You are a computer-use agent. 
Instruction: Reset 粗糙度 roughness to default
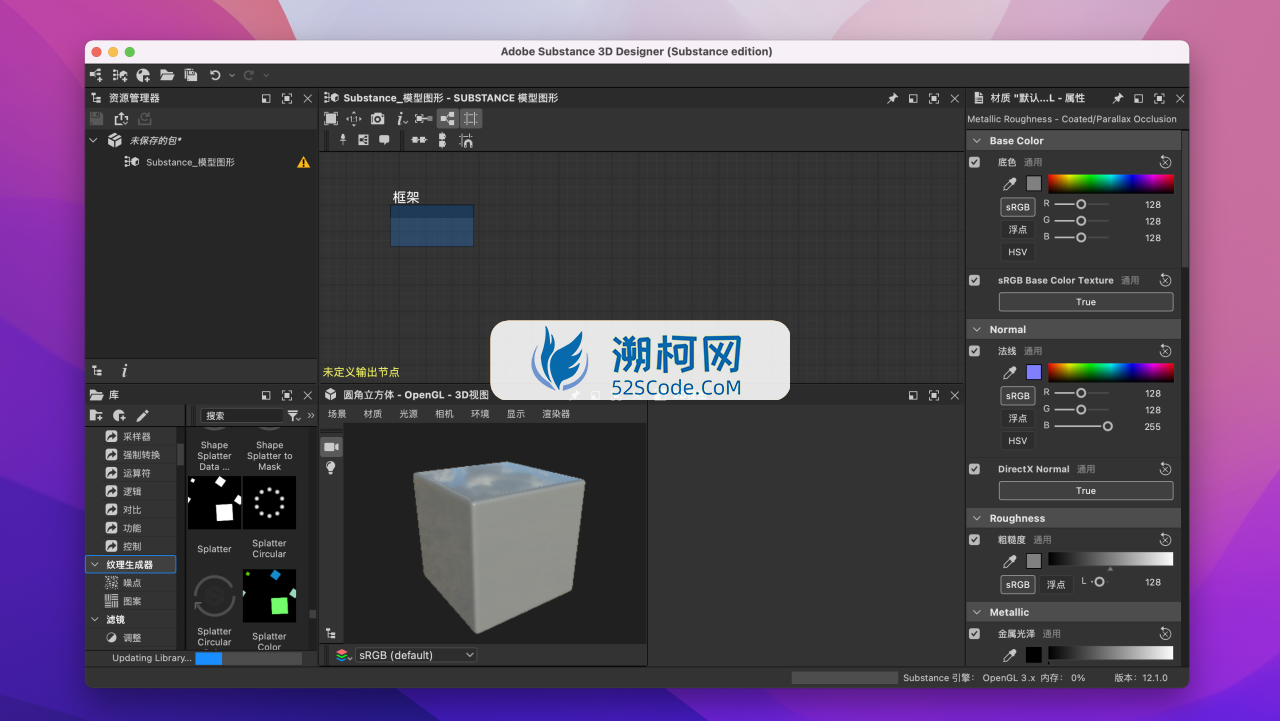1165,540
